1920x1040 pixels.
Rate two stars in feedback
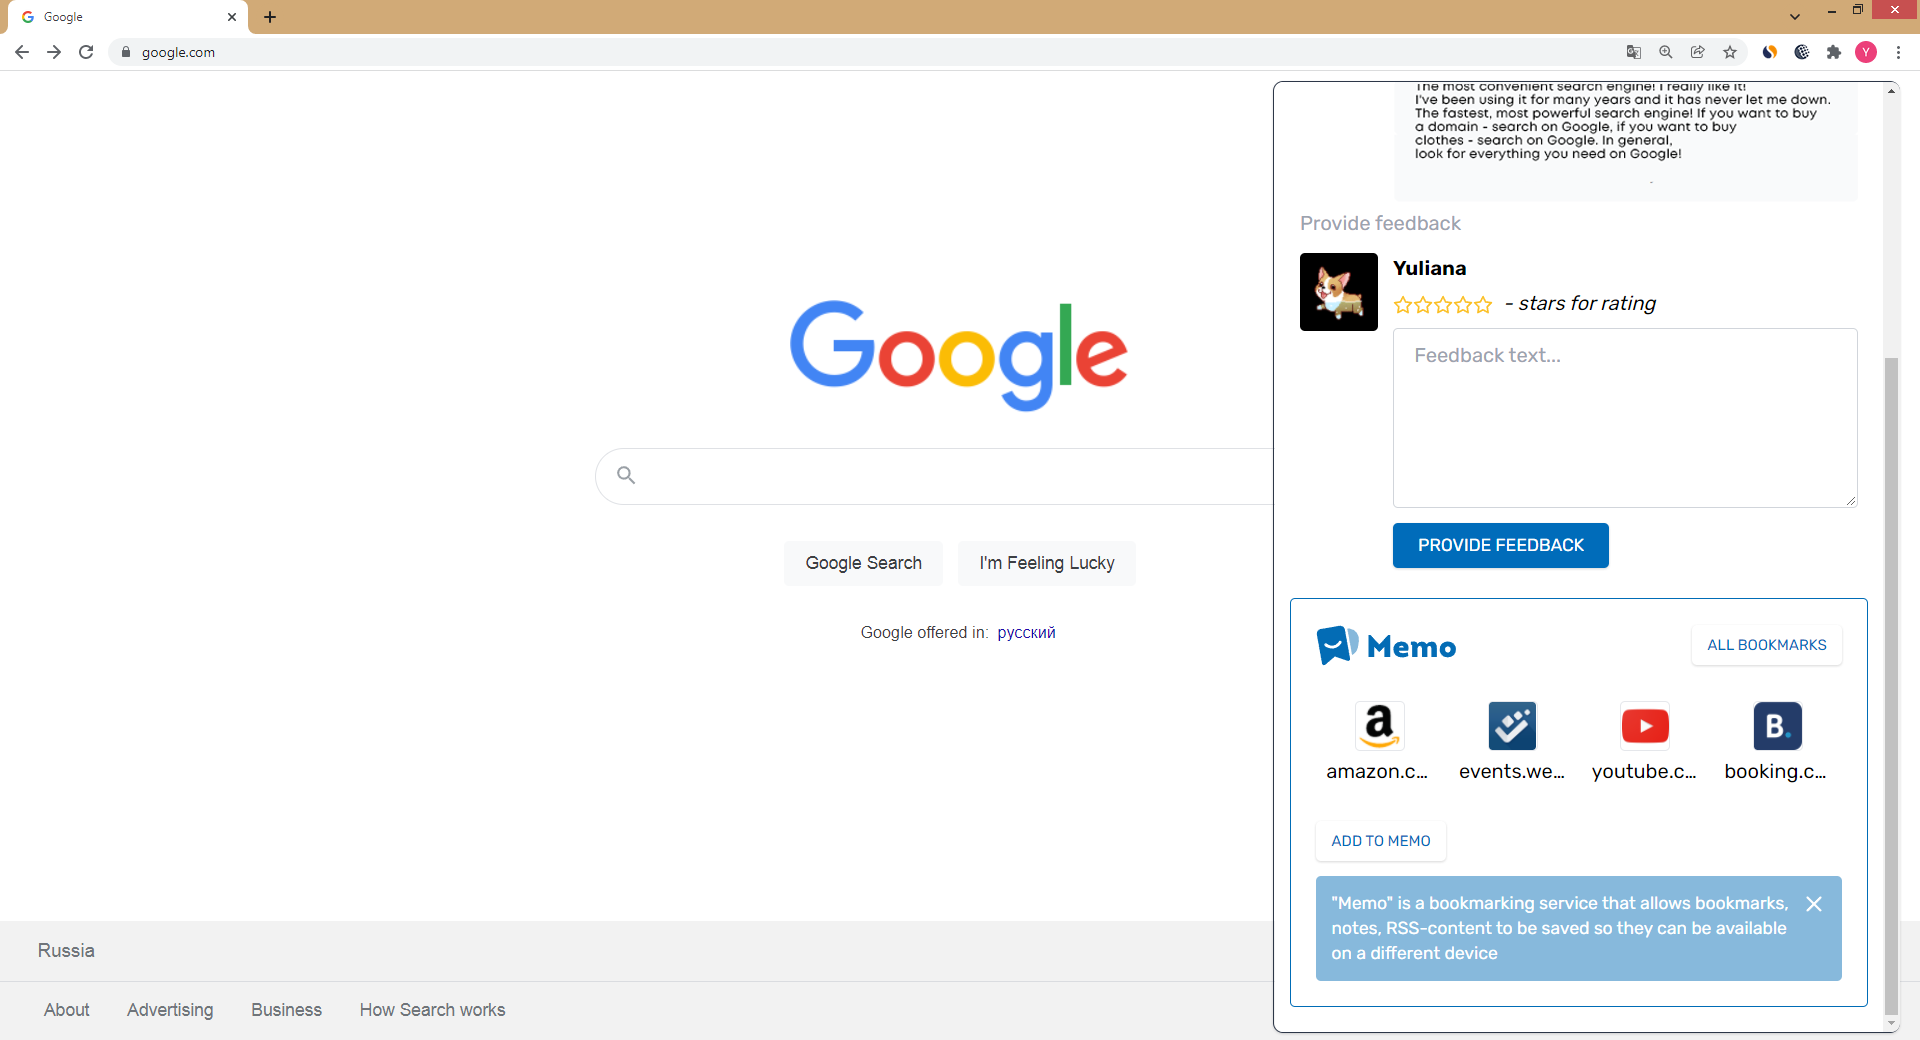[x=1423, y=305]
